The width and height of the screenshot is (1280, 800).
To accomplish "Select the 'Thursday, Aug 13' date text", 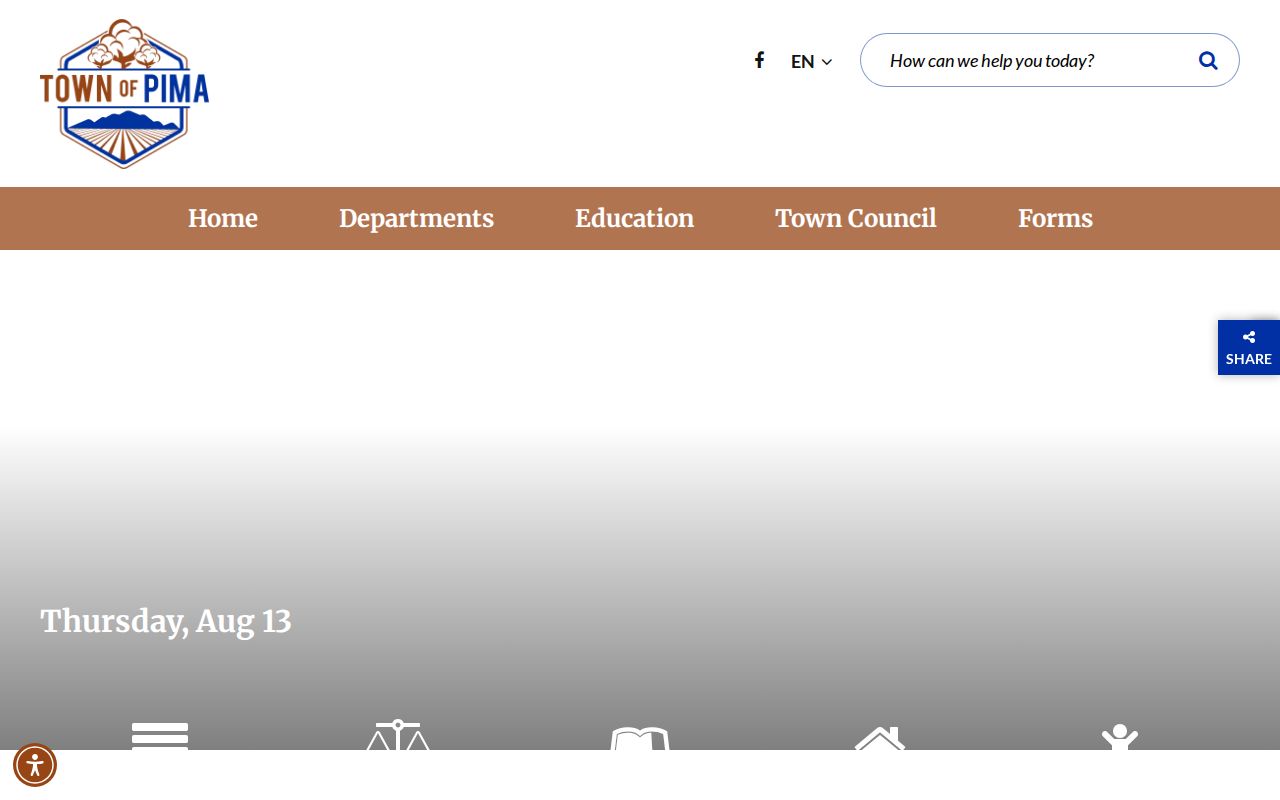I will [166, 621].
